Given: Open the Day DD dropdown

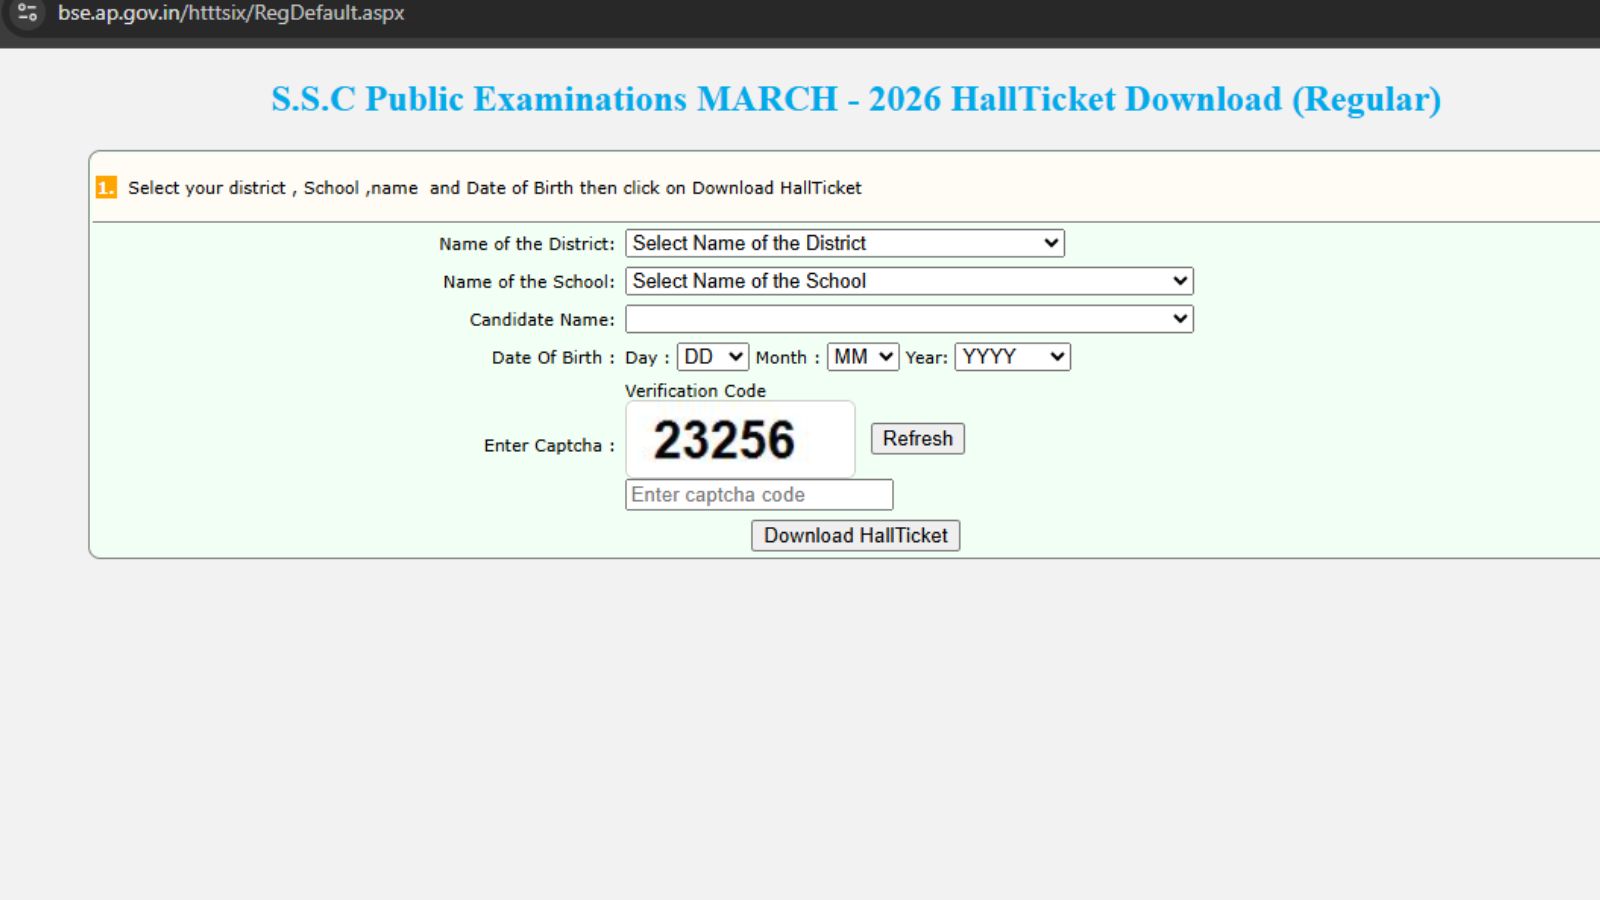Looking at the screenshot, I should coord(712,357).
